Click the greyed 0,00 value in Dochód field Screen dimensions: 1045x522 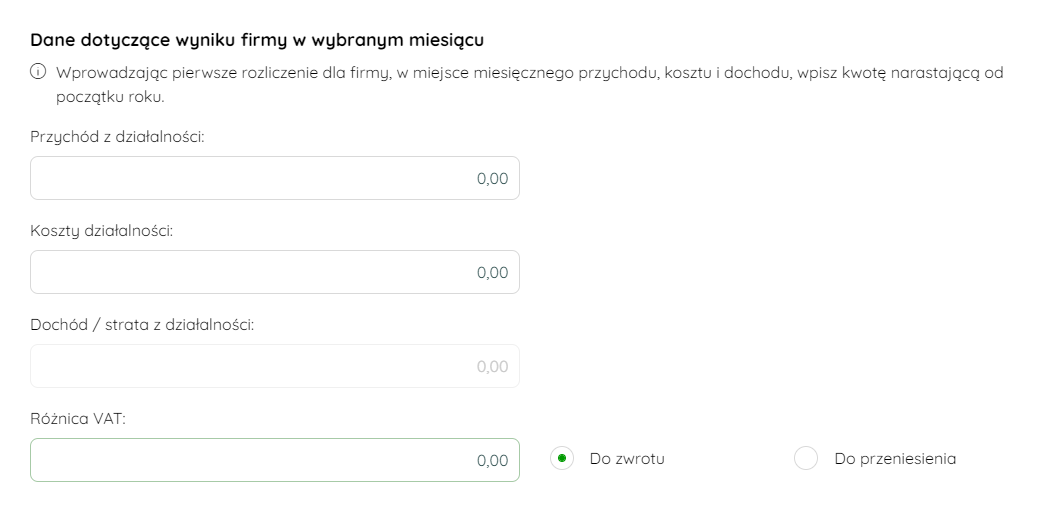click(x=493, y=367)
